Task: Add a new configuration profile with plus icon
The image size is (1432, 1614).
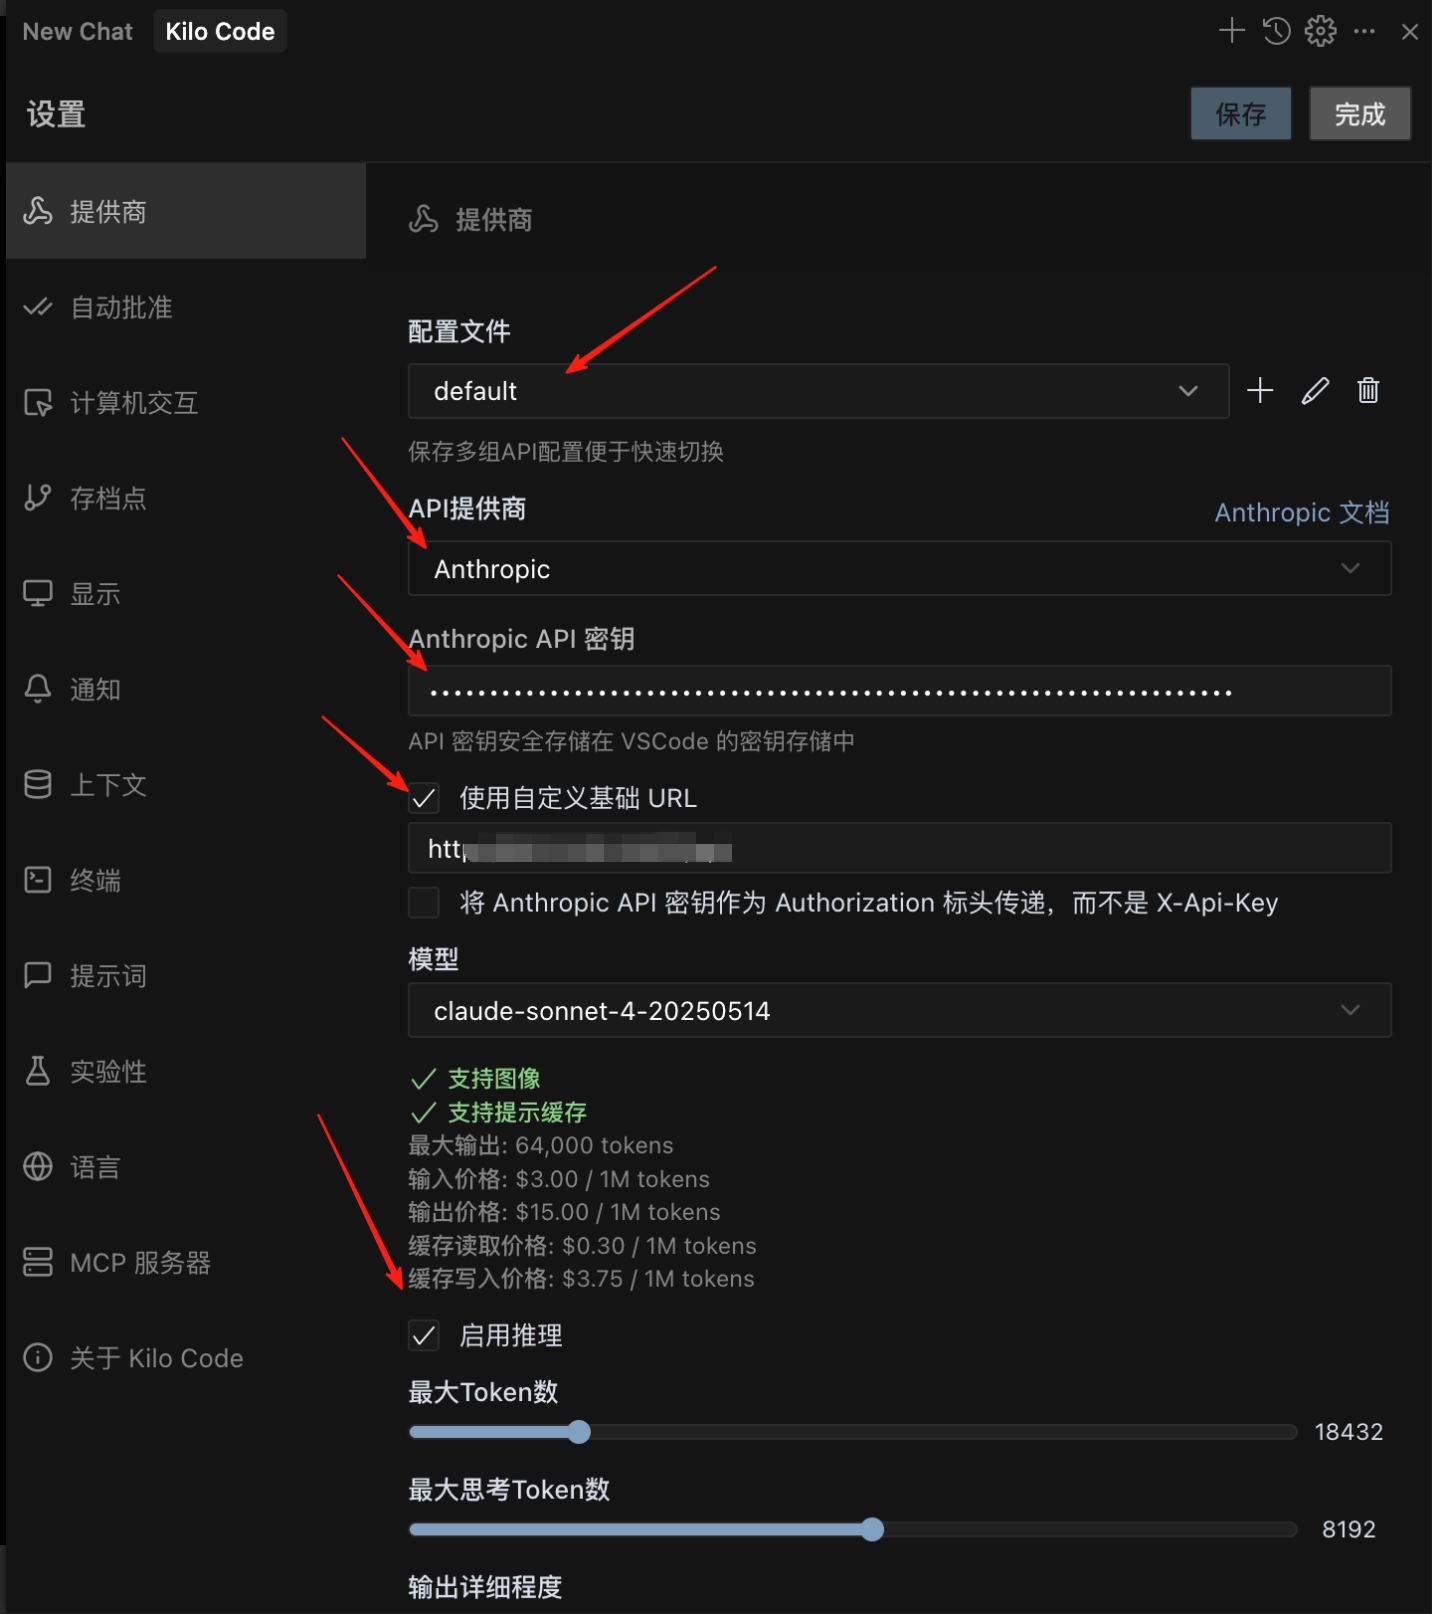Action: pyautogui.click(x=1260, y=390)
